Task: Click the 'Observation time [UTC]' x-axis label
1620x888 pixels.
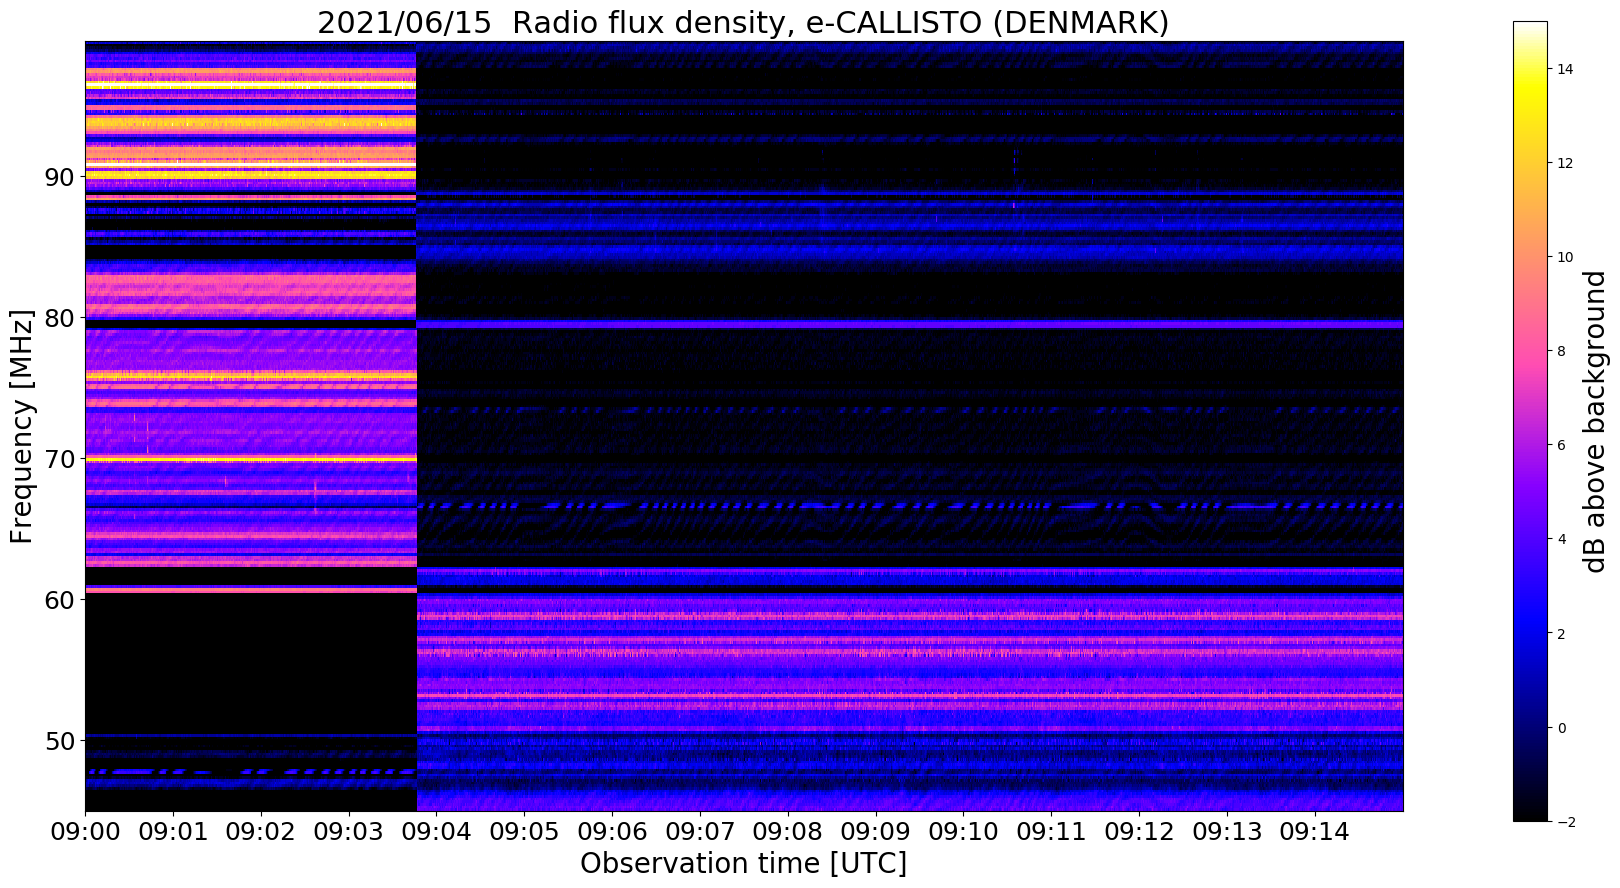Action: pyautogui.click(x=743, y=864)
